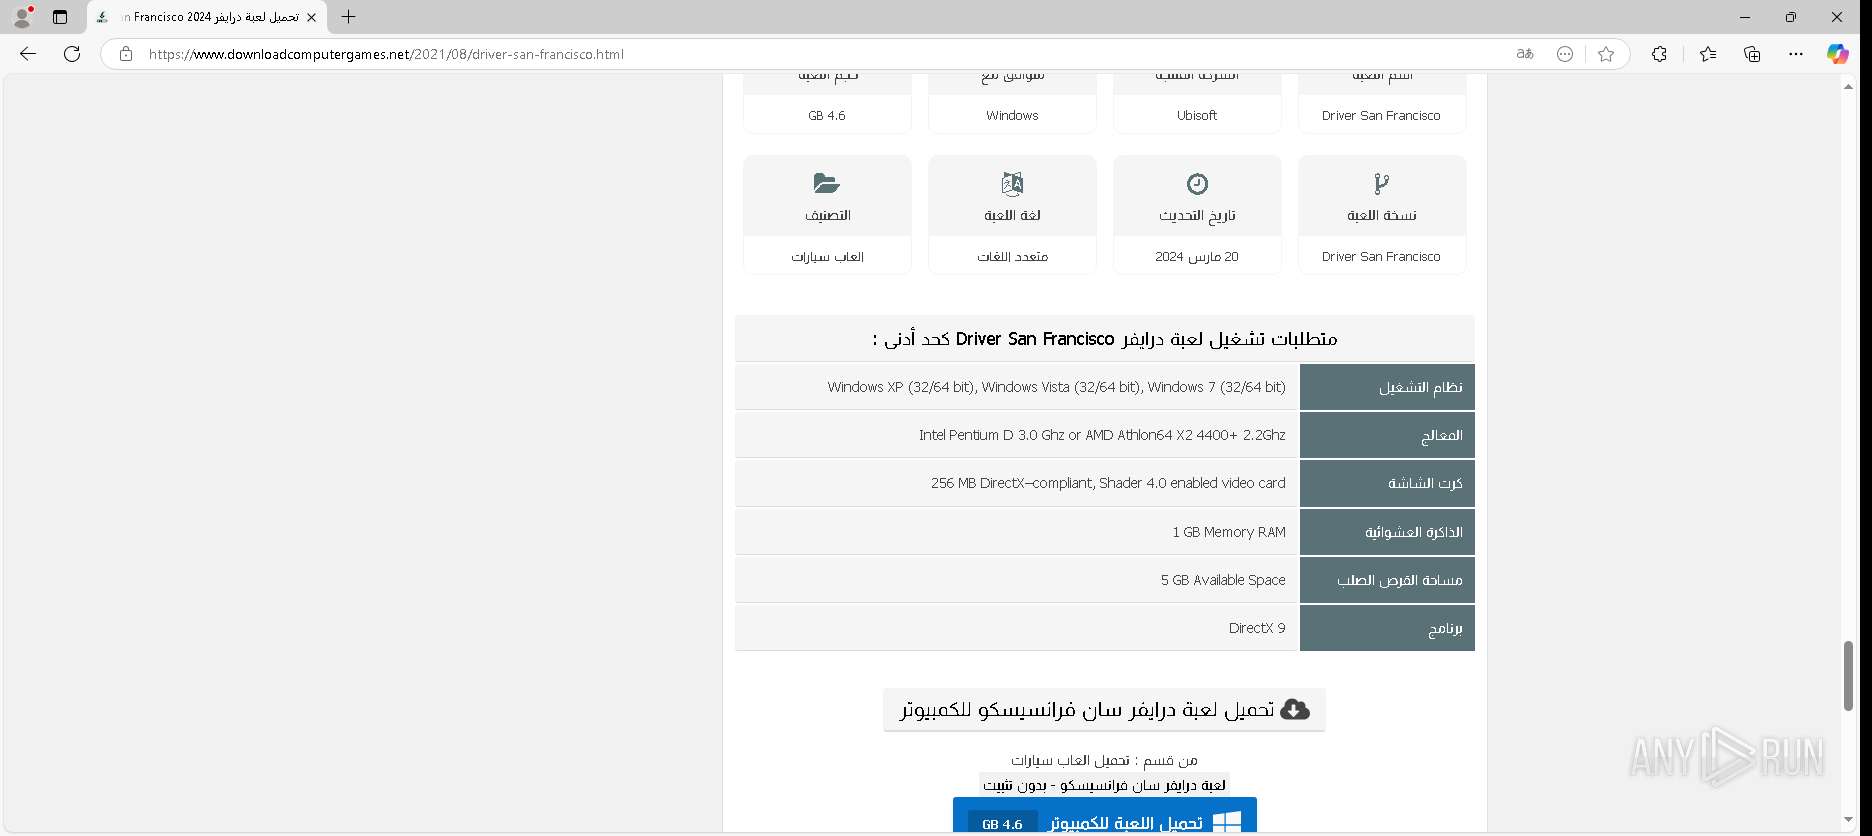This screenshot has height=836, width=1872.
Task: Select the Driver San Francisco browser tab
Action: 207,17
